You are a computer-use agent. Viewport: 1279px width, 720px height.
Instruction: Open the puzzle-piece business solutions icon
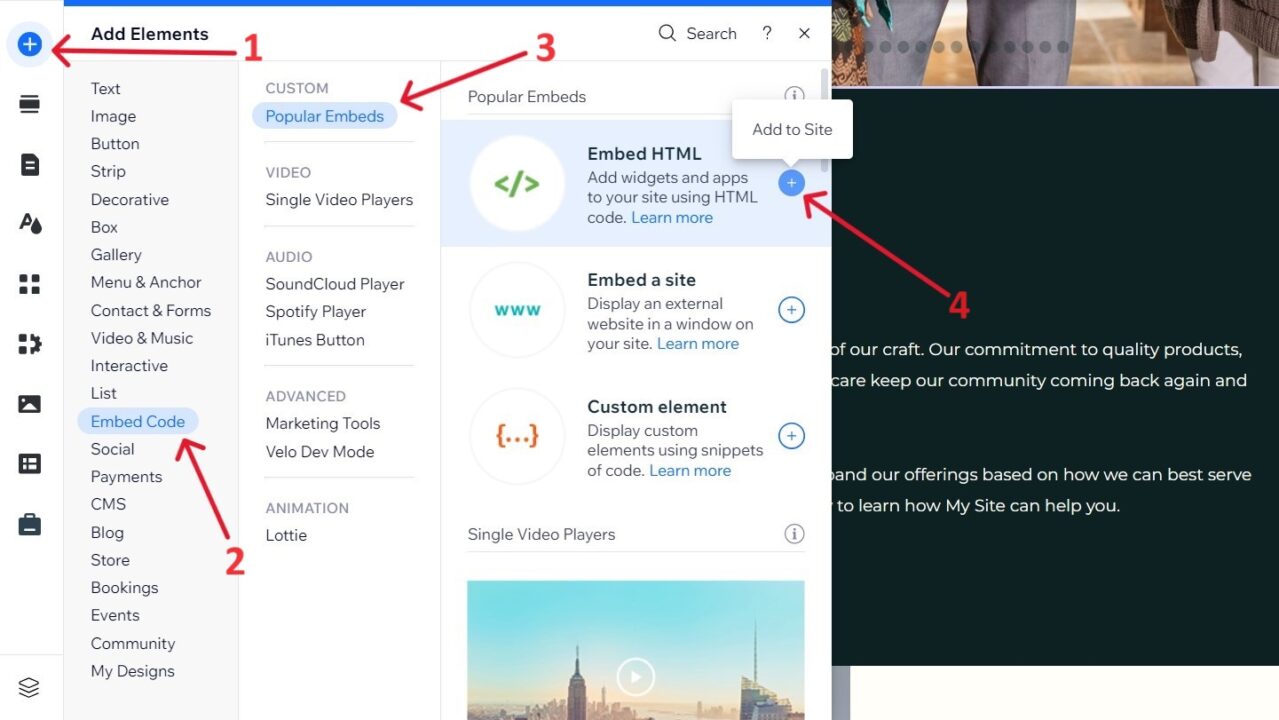click(30, 344)
